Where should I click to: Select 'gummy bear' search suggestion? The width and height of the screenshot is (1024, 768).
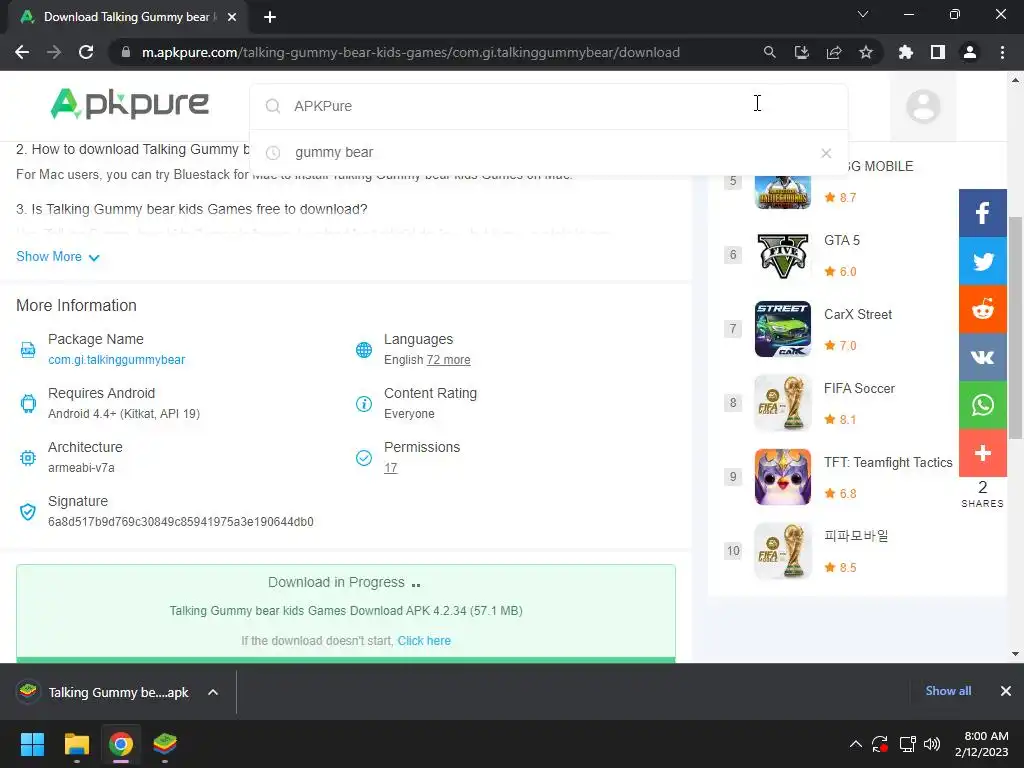point(334,152)
